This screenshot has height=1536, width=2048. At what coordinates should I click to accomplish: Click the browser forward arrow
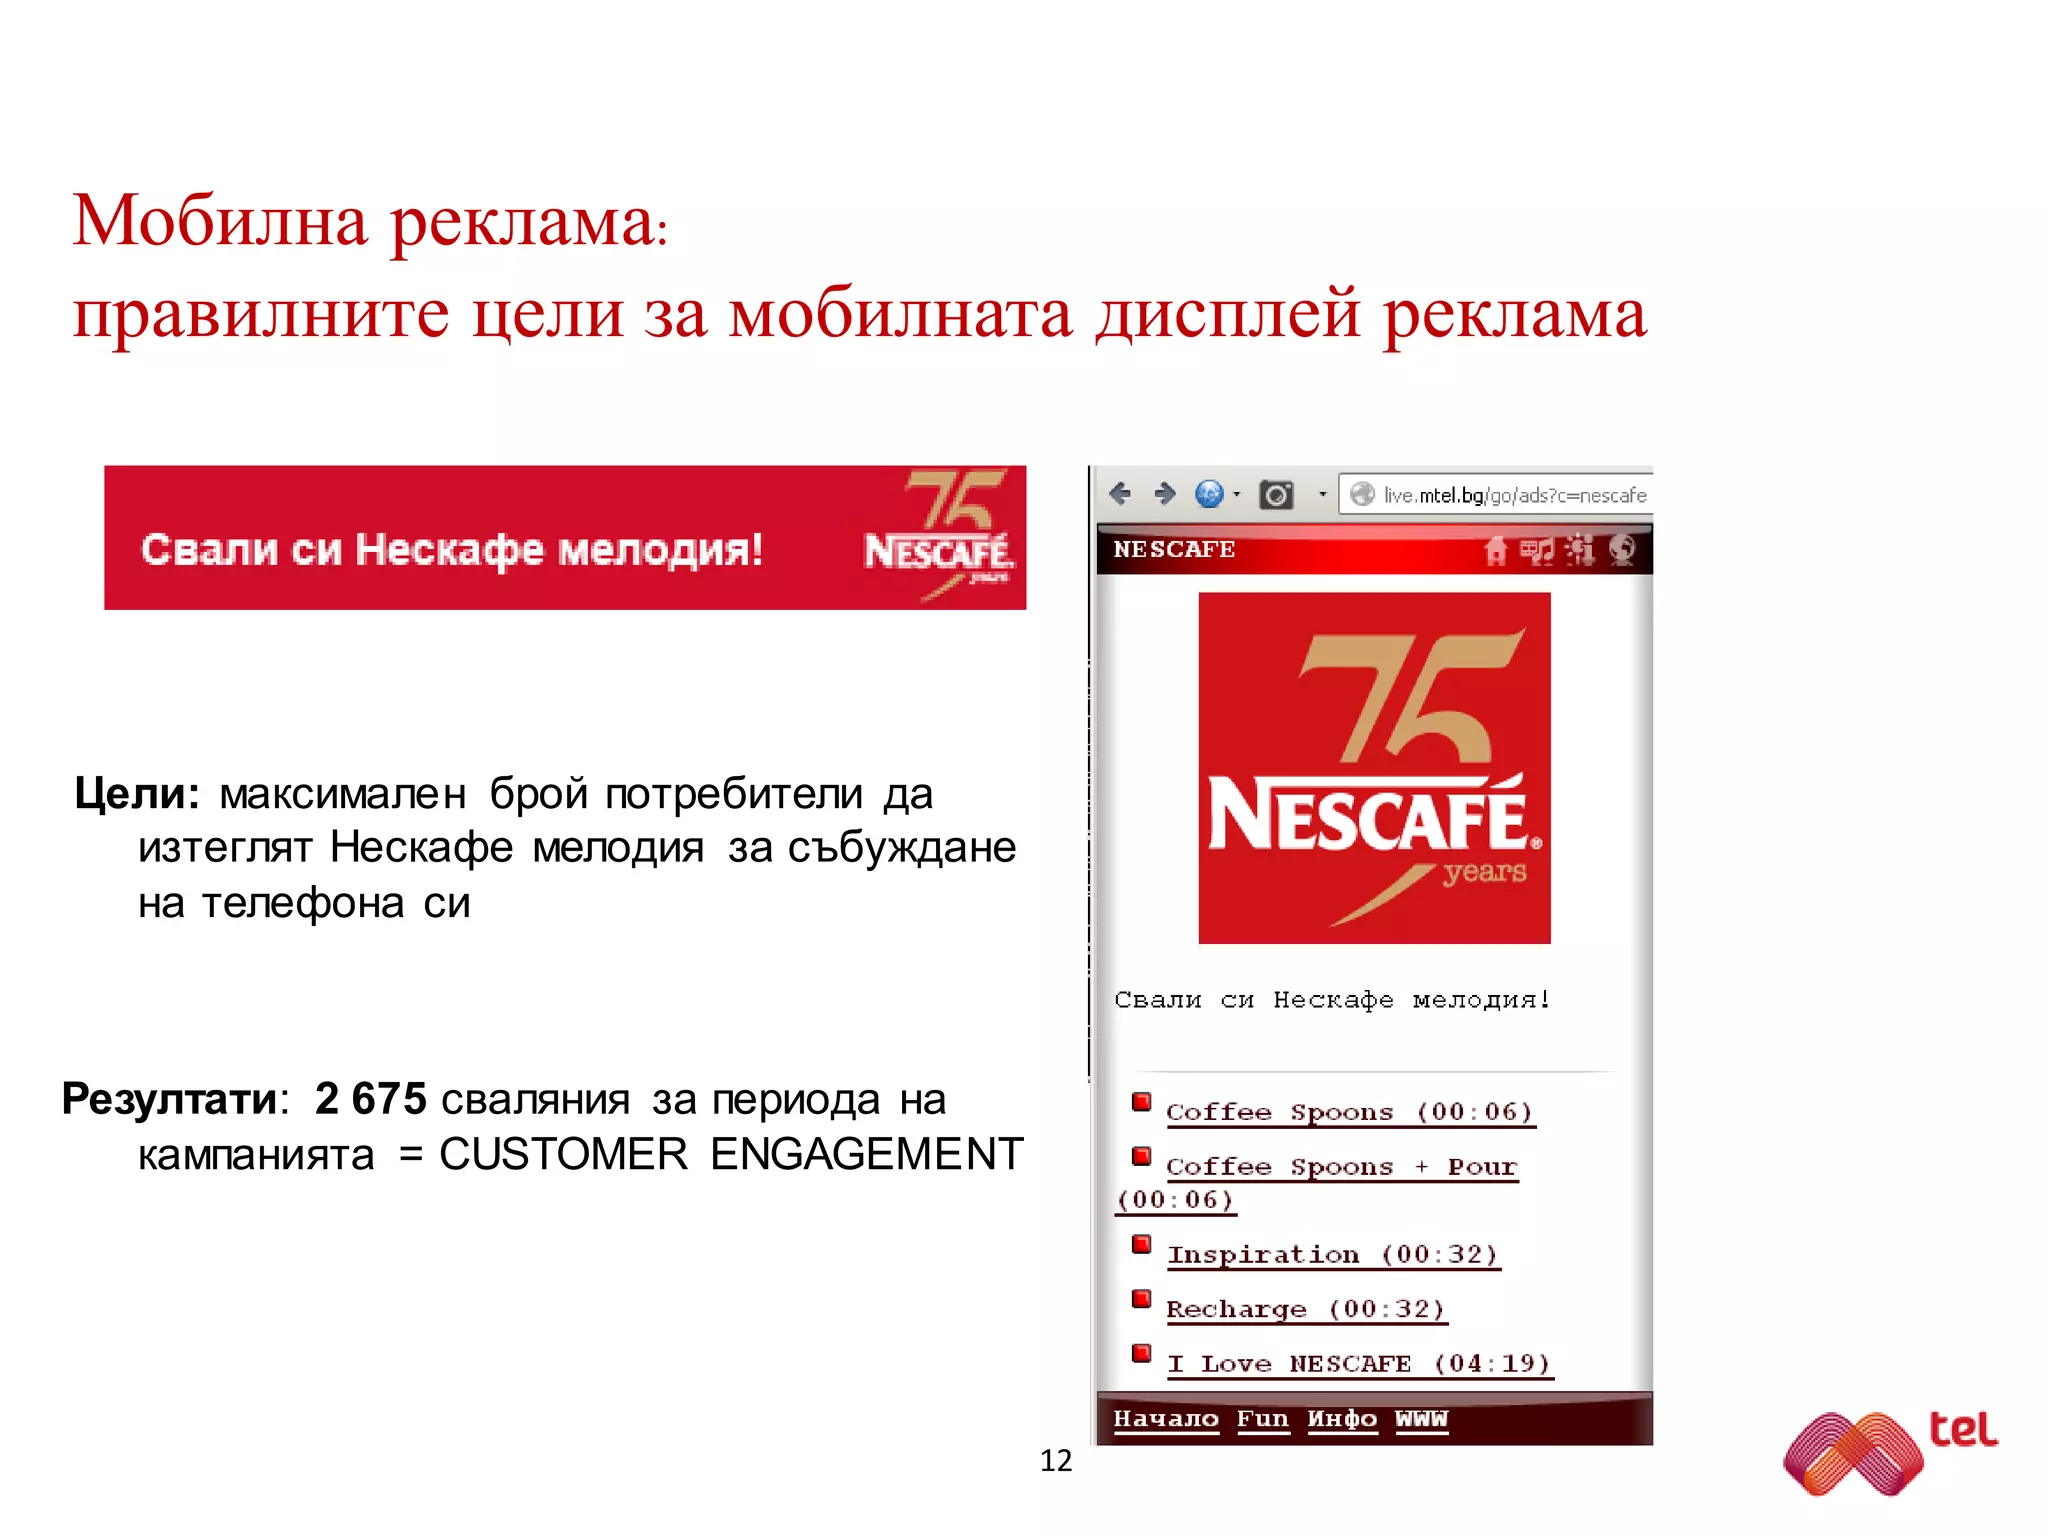(x=1164, y=493)
